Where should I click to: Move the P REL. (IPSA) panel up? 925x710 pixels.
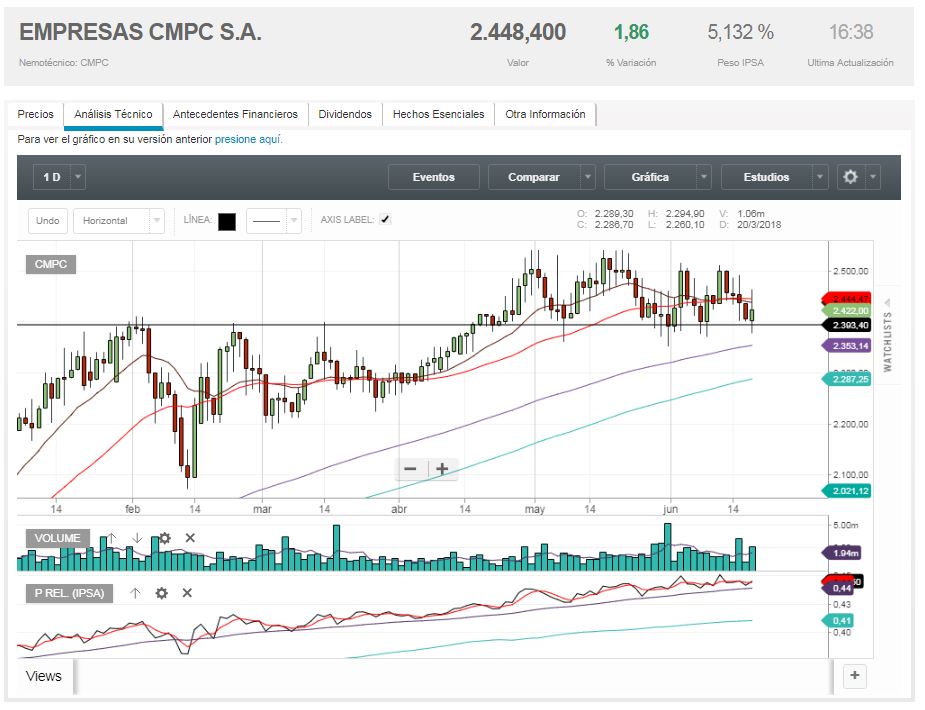coord(135,593)
